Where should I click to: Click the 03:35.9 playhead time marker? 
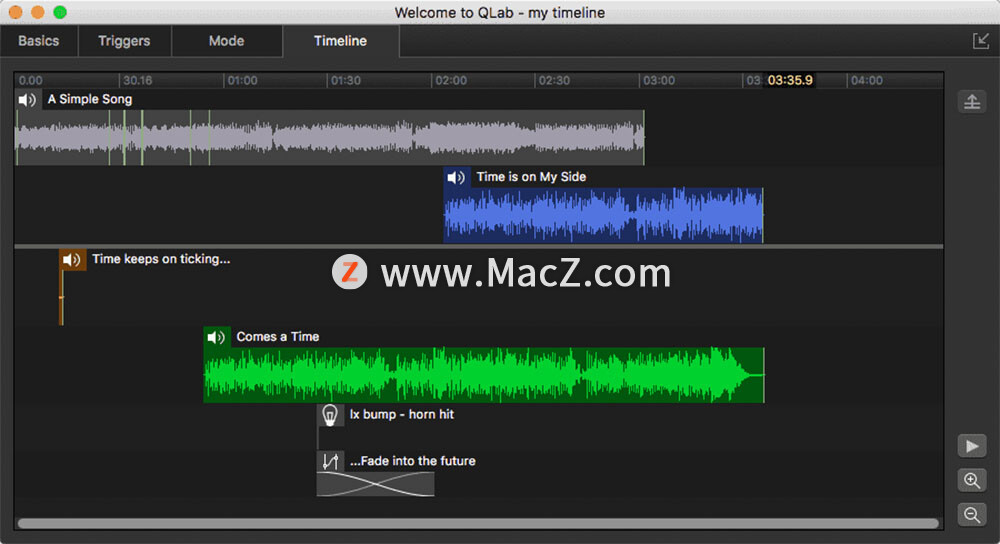790,80
